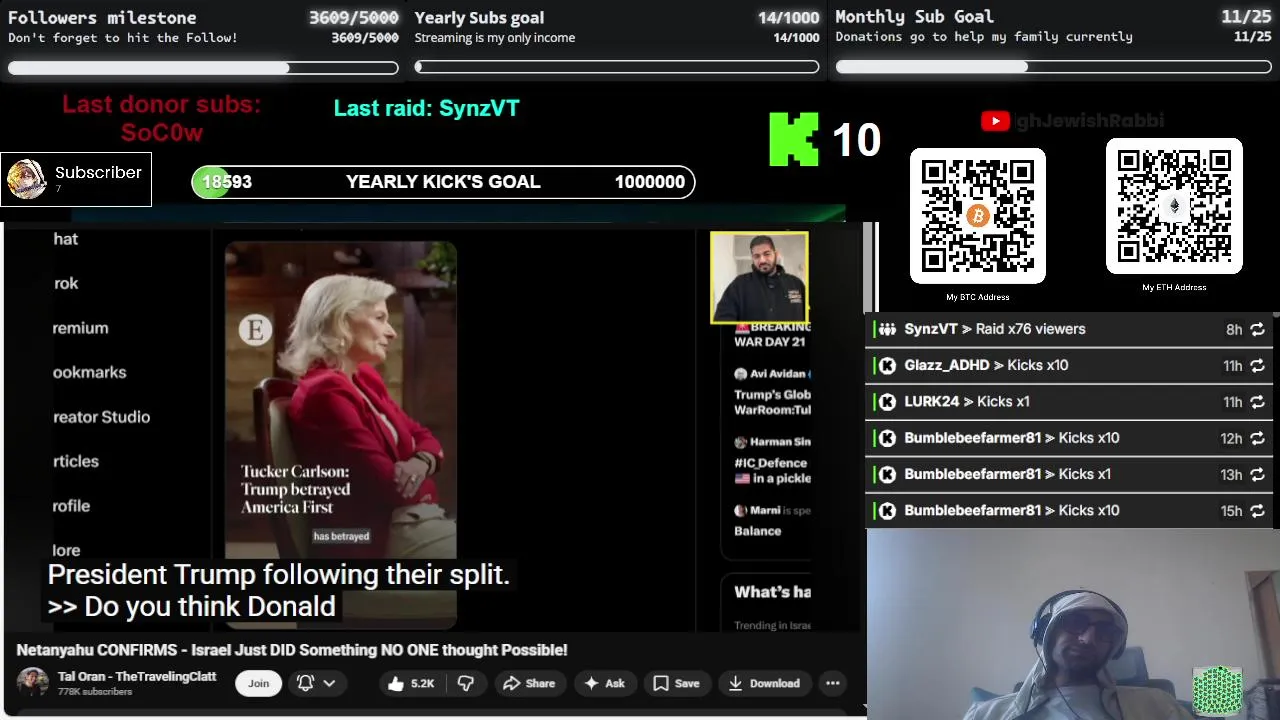Screen dimensions: 1280x720
Task: Click the Kick icon on Bumblebeefarmer81 12h row
Action: pyautogui.click(x=887, y=438)
